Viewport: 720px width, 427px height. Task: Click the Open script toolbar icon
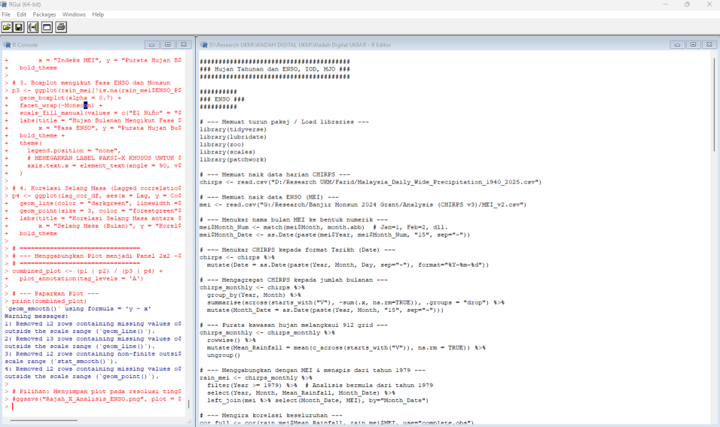coord(7,28)
